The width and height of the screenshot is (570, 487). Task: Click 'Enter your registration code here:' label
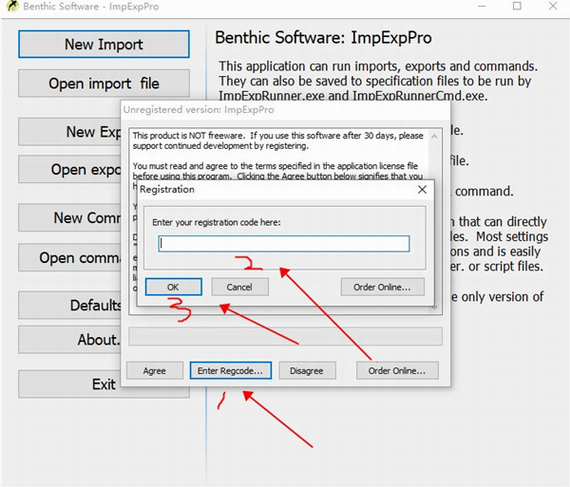217,222
